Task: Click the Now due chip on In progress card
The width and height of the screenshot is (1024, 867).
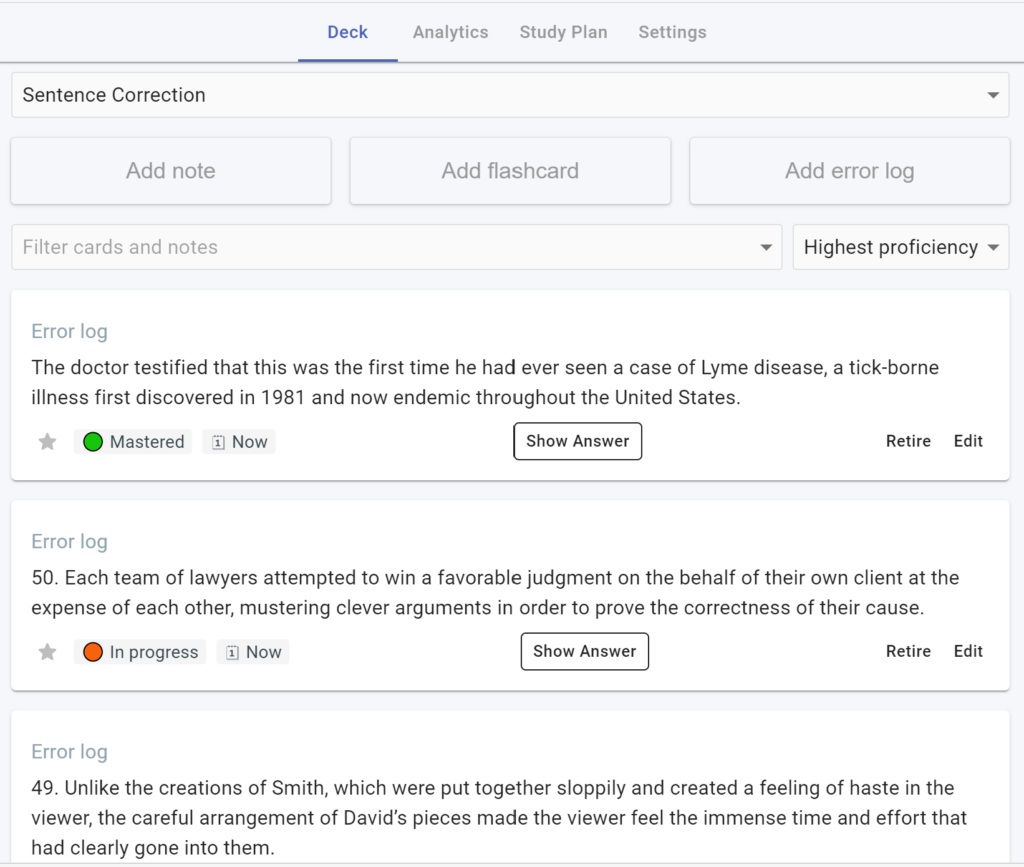Action: (x=253, y=652)
